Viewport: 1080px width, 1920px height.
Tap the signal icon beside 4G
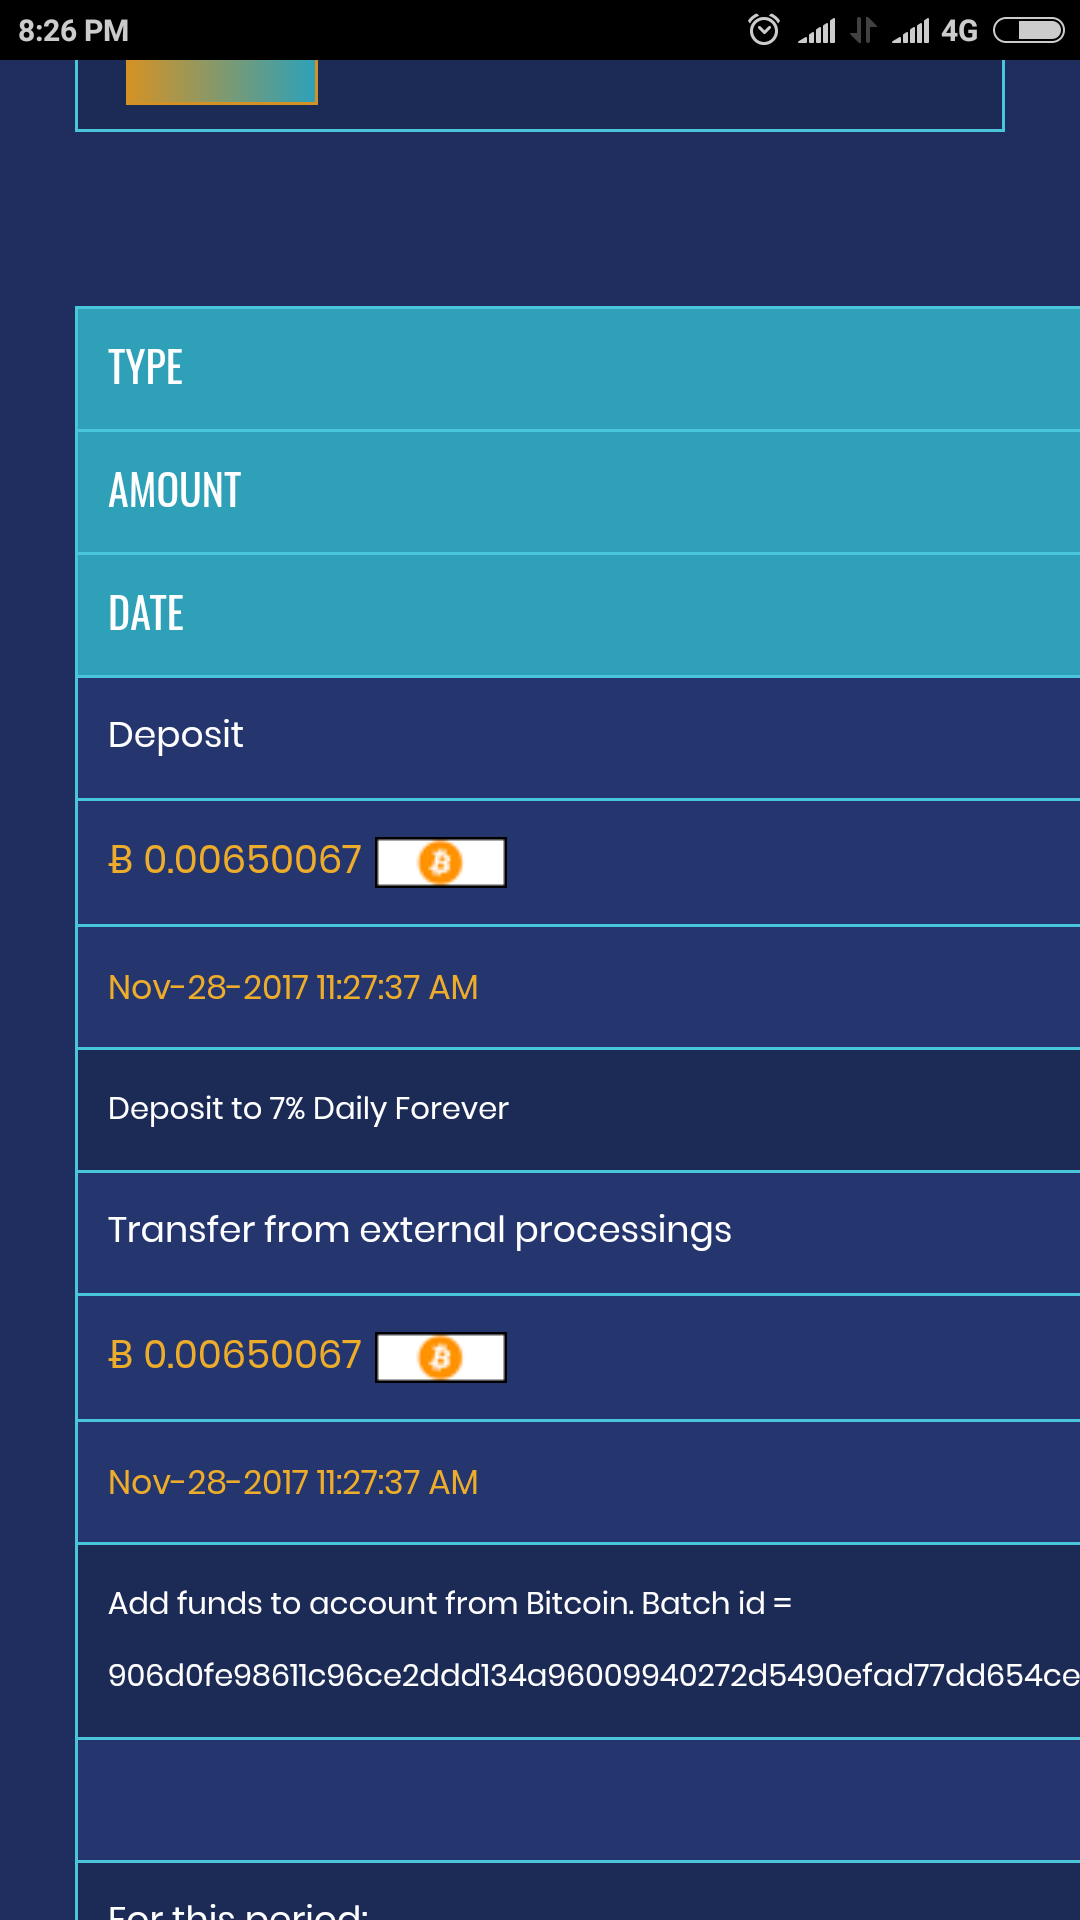click(911, 32)
